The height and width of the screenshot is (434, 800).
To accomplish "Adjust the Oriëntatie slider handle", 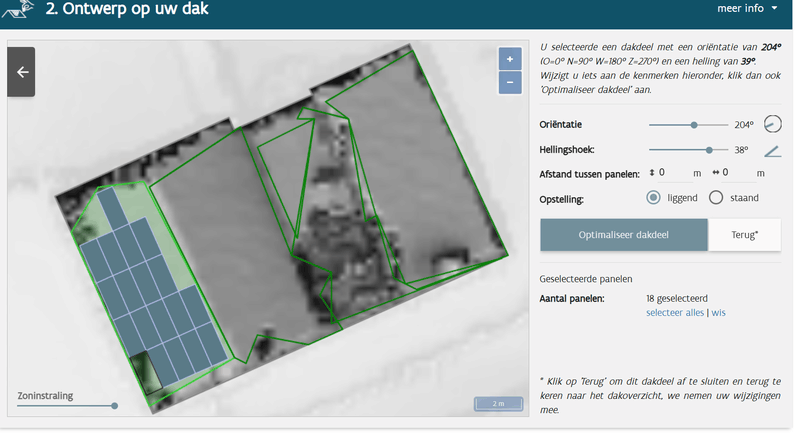I will [694, 125].
